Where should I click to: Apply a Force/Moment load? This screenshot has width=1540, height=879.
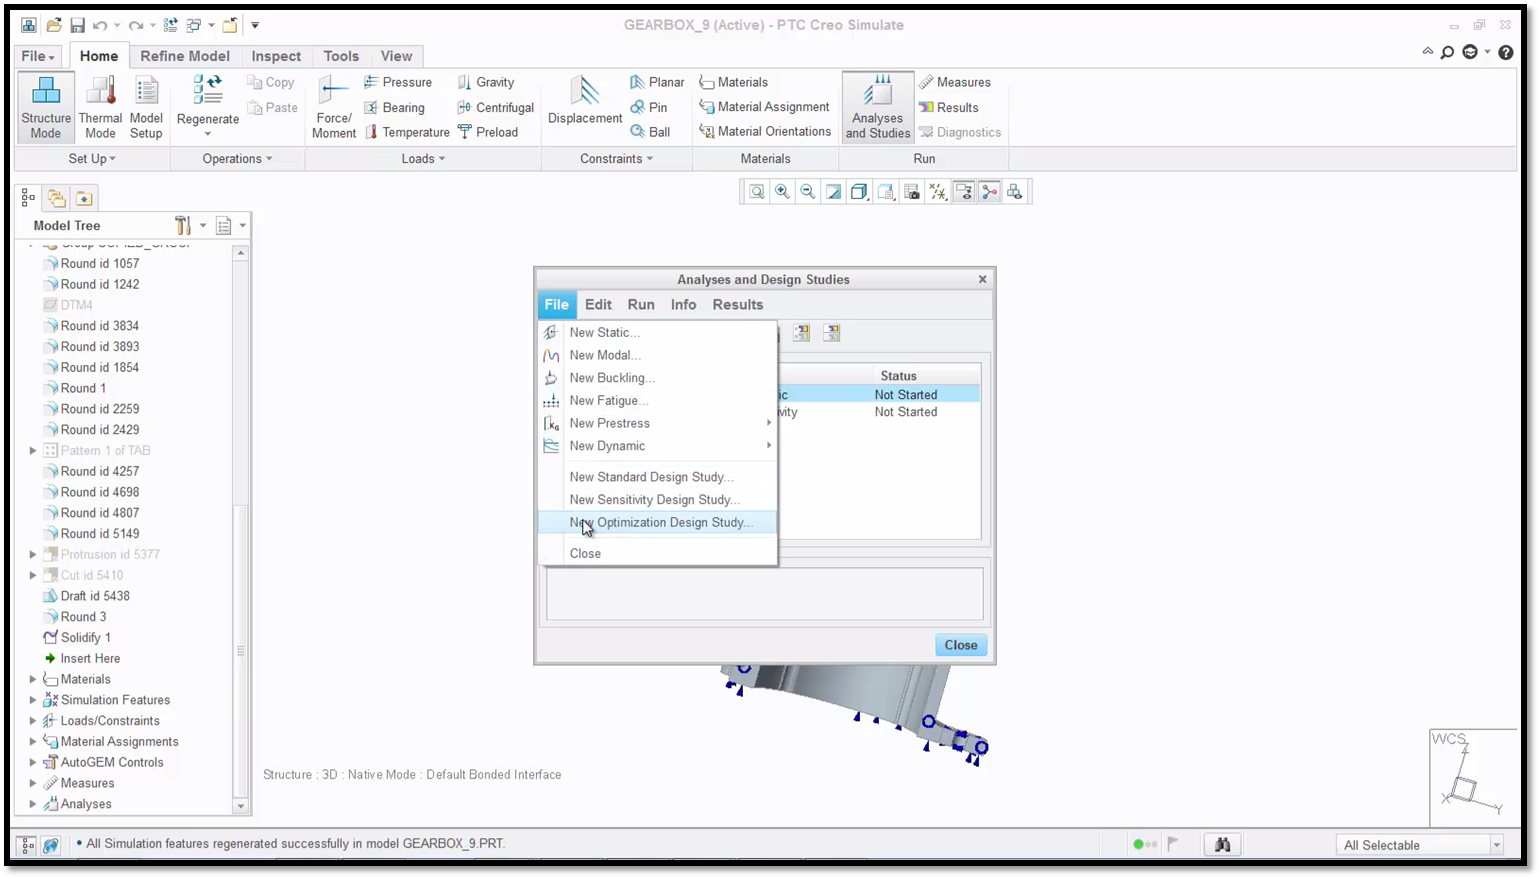pyautogui.click(x=334, y=107)
